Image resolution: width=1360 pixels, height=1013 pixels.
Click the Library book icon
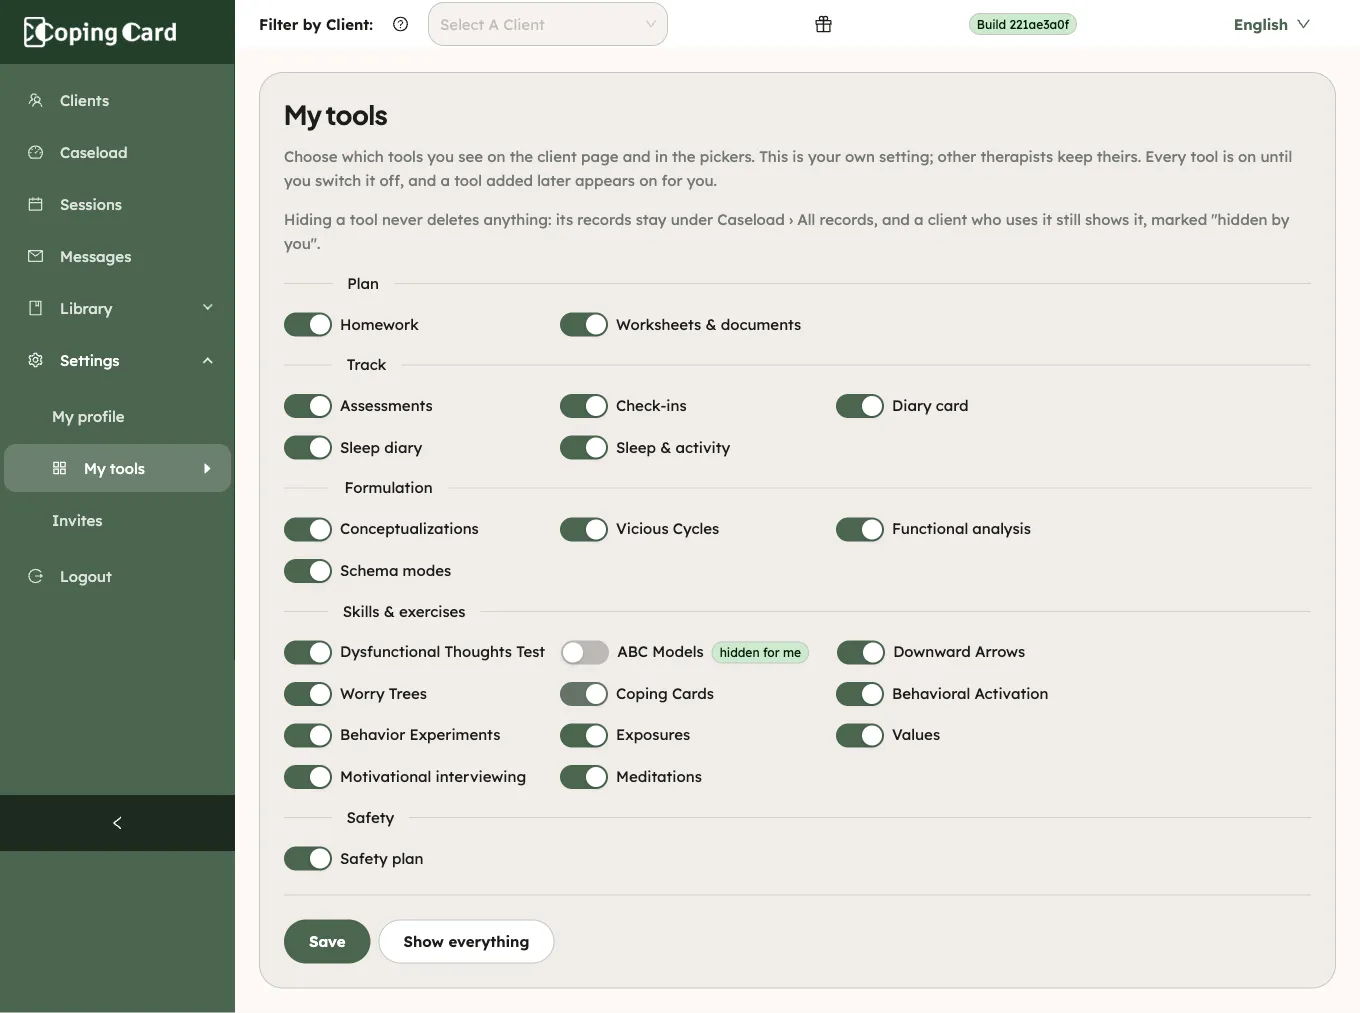click(36, 308)
